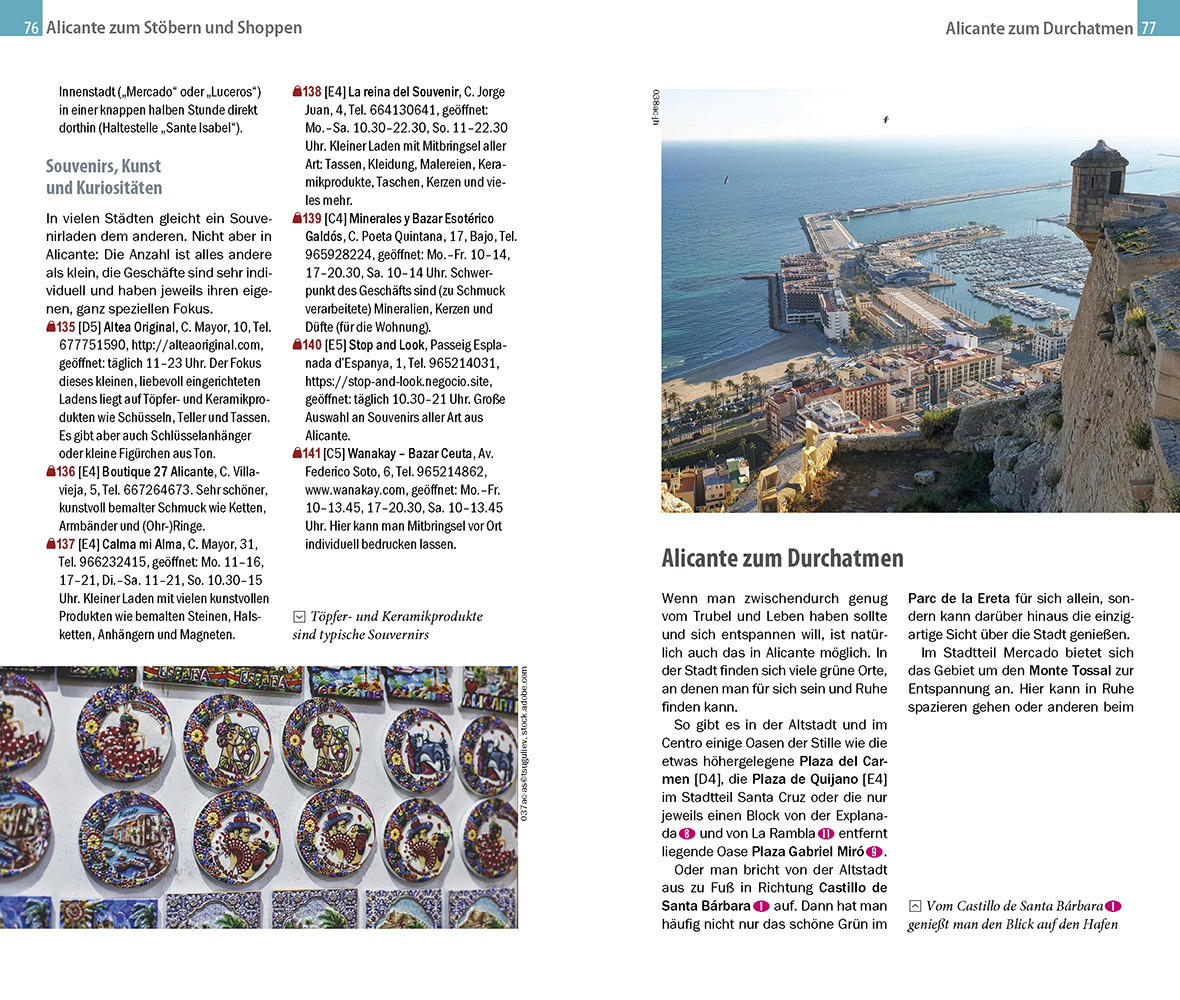Click the shopping bag icon beside 135 Altea Original
Image resolution: width=1180 pixels, height=1000 pixels.
point(51,327)
